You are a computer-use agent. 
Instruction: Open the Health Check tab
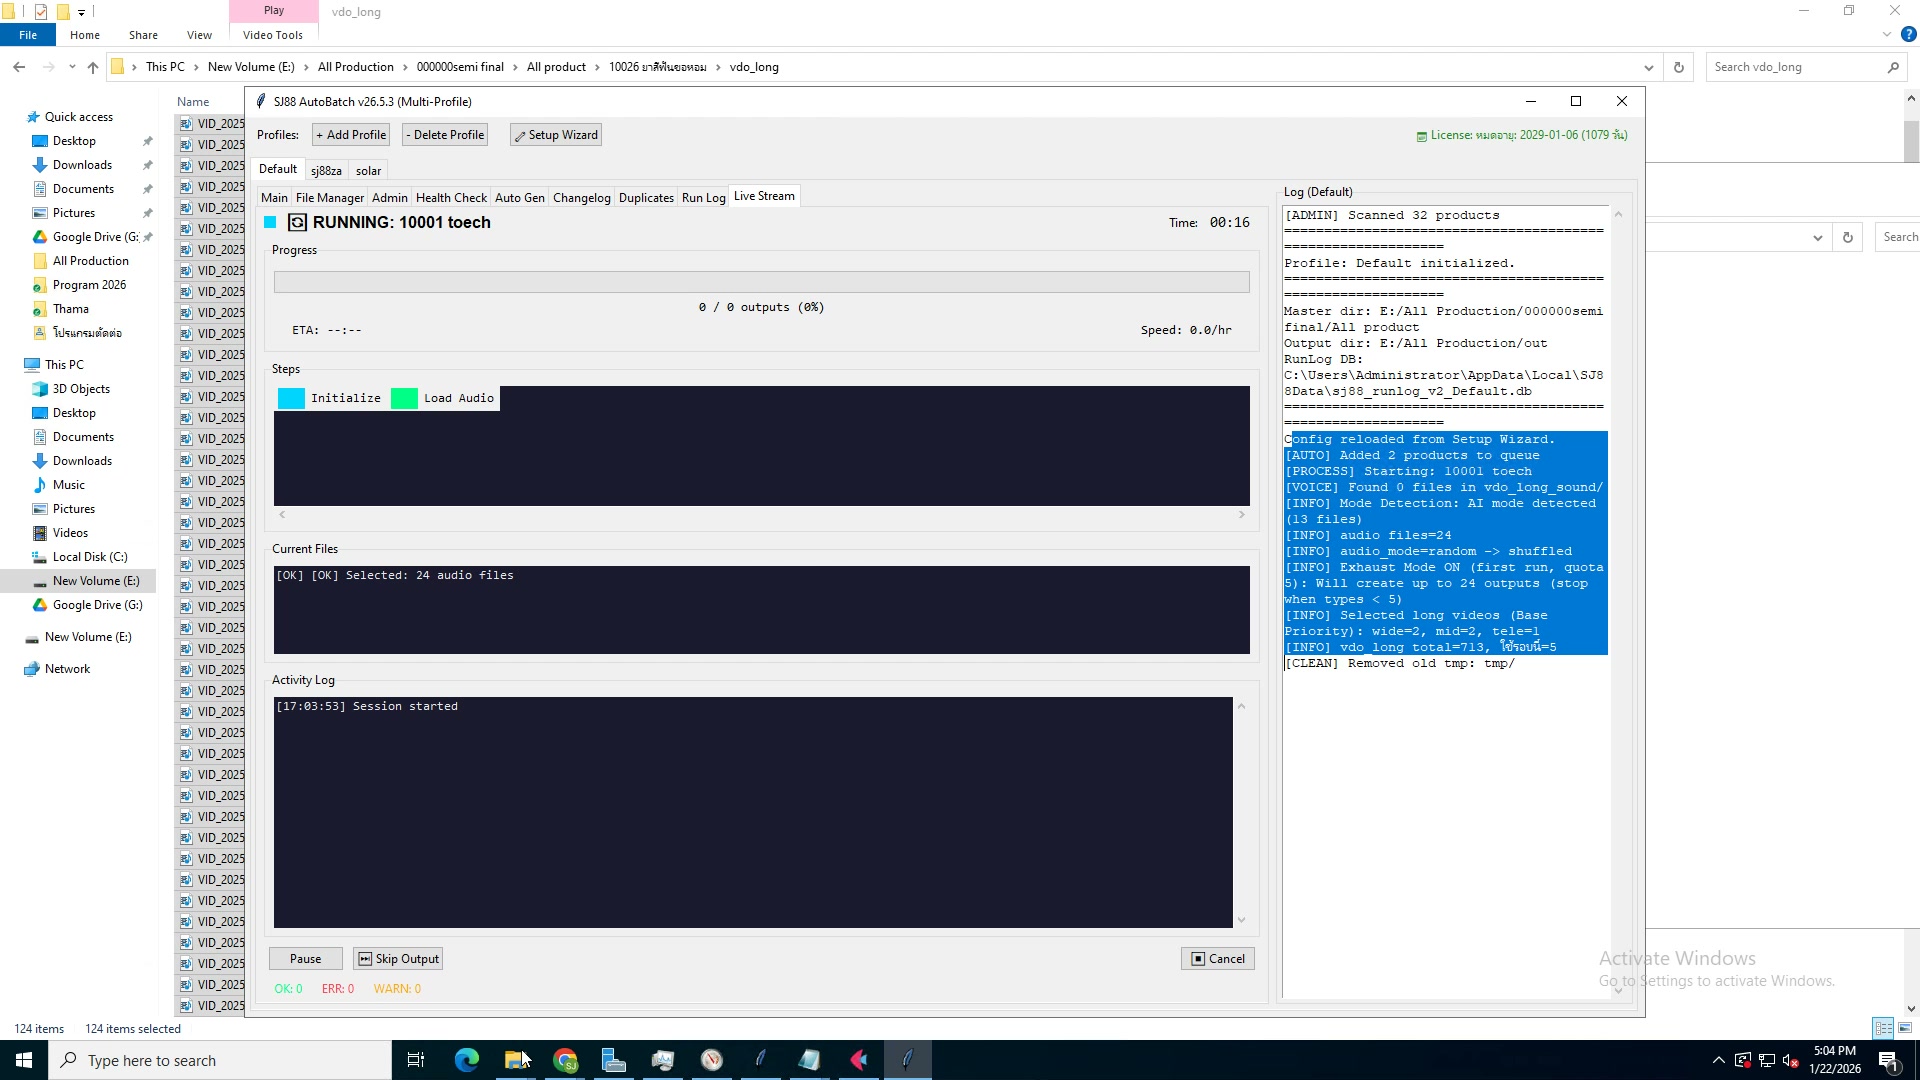tap(451, 197)
